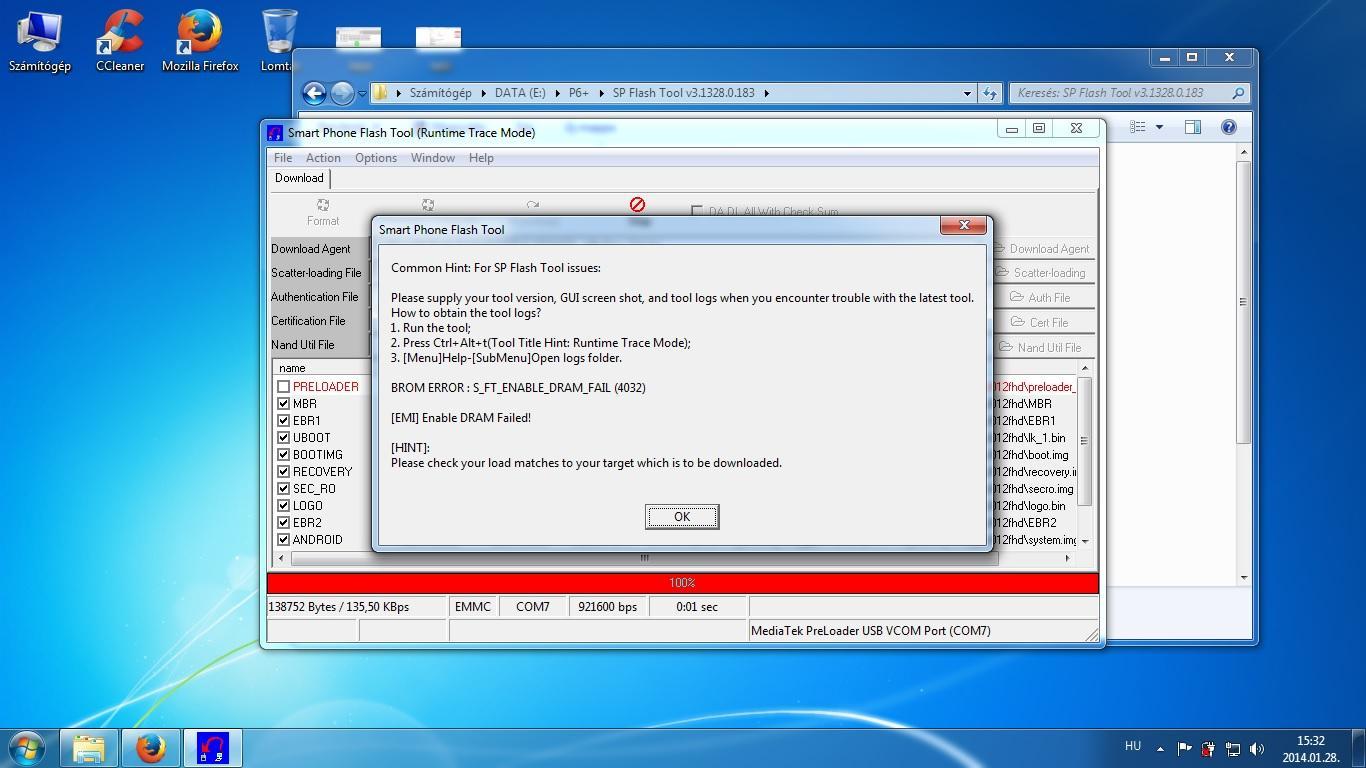
Task: Uncheck the ANDROID partition checkbox
Action: 283,540
